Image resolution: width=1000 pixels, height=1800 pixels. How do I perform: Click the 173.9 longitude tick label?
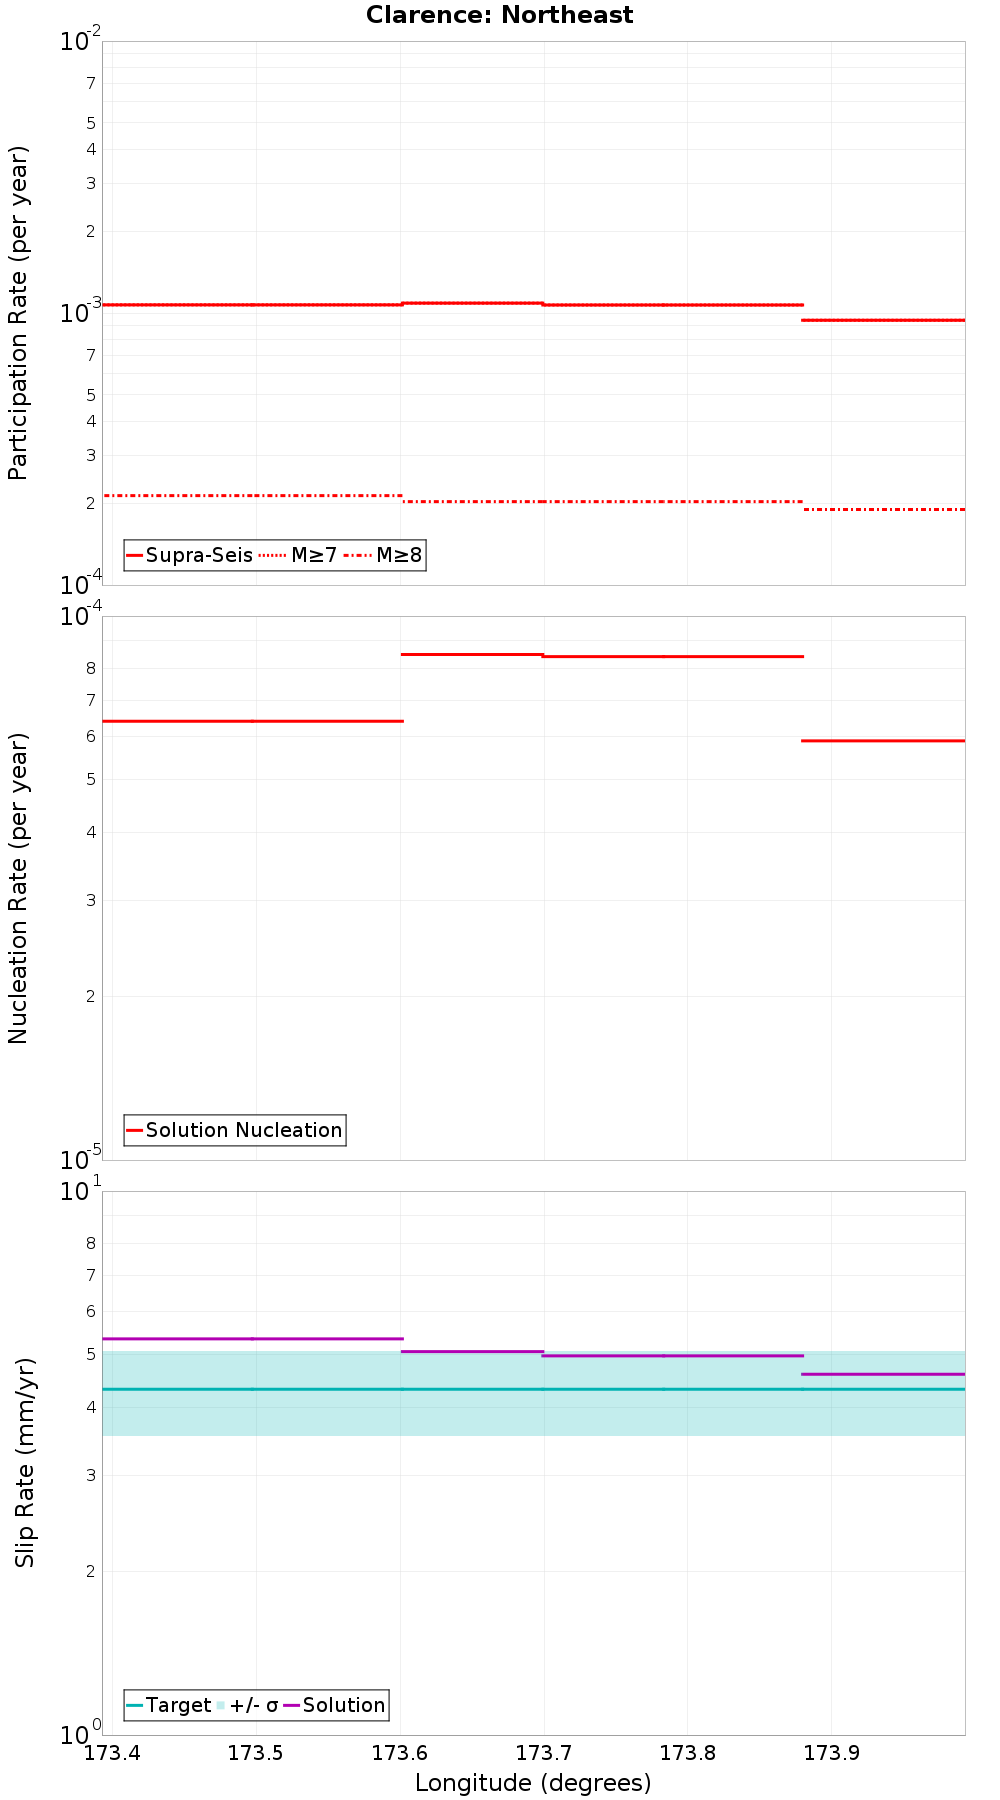[x=831, y=1752]
